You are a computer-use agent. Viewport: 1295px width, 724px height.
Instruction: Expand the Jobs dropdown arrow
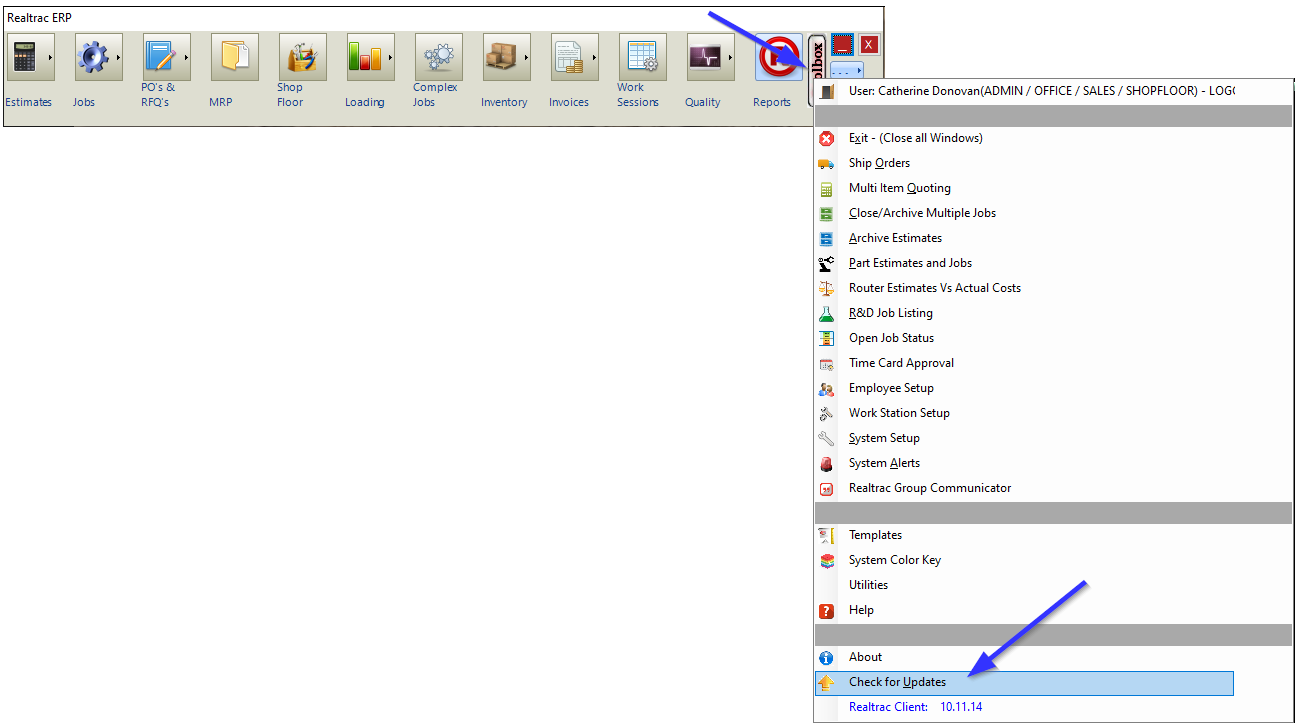[116, 57]
